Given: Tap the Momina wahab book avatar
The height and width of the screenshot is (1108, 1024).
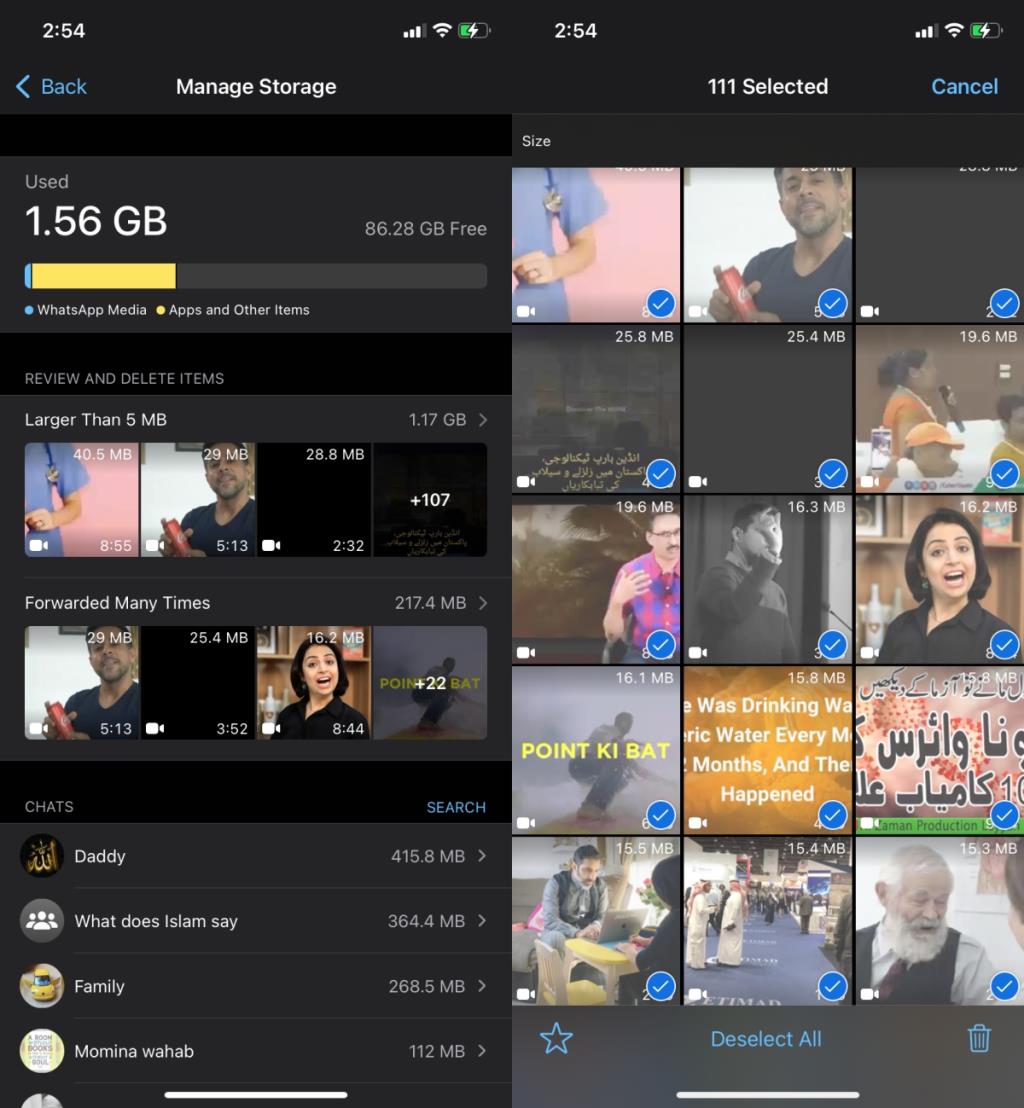Looking at the screenshot, I should pos(41,1051).
